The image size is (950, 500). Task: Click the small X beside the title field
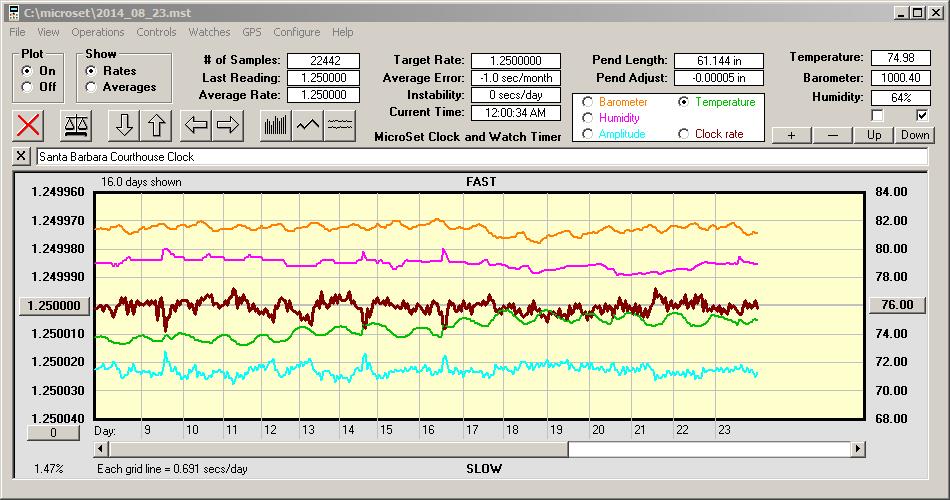click(21, 156)
